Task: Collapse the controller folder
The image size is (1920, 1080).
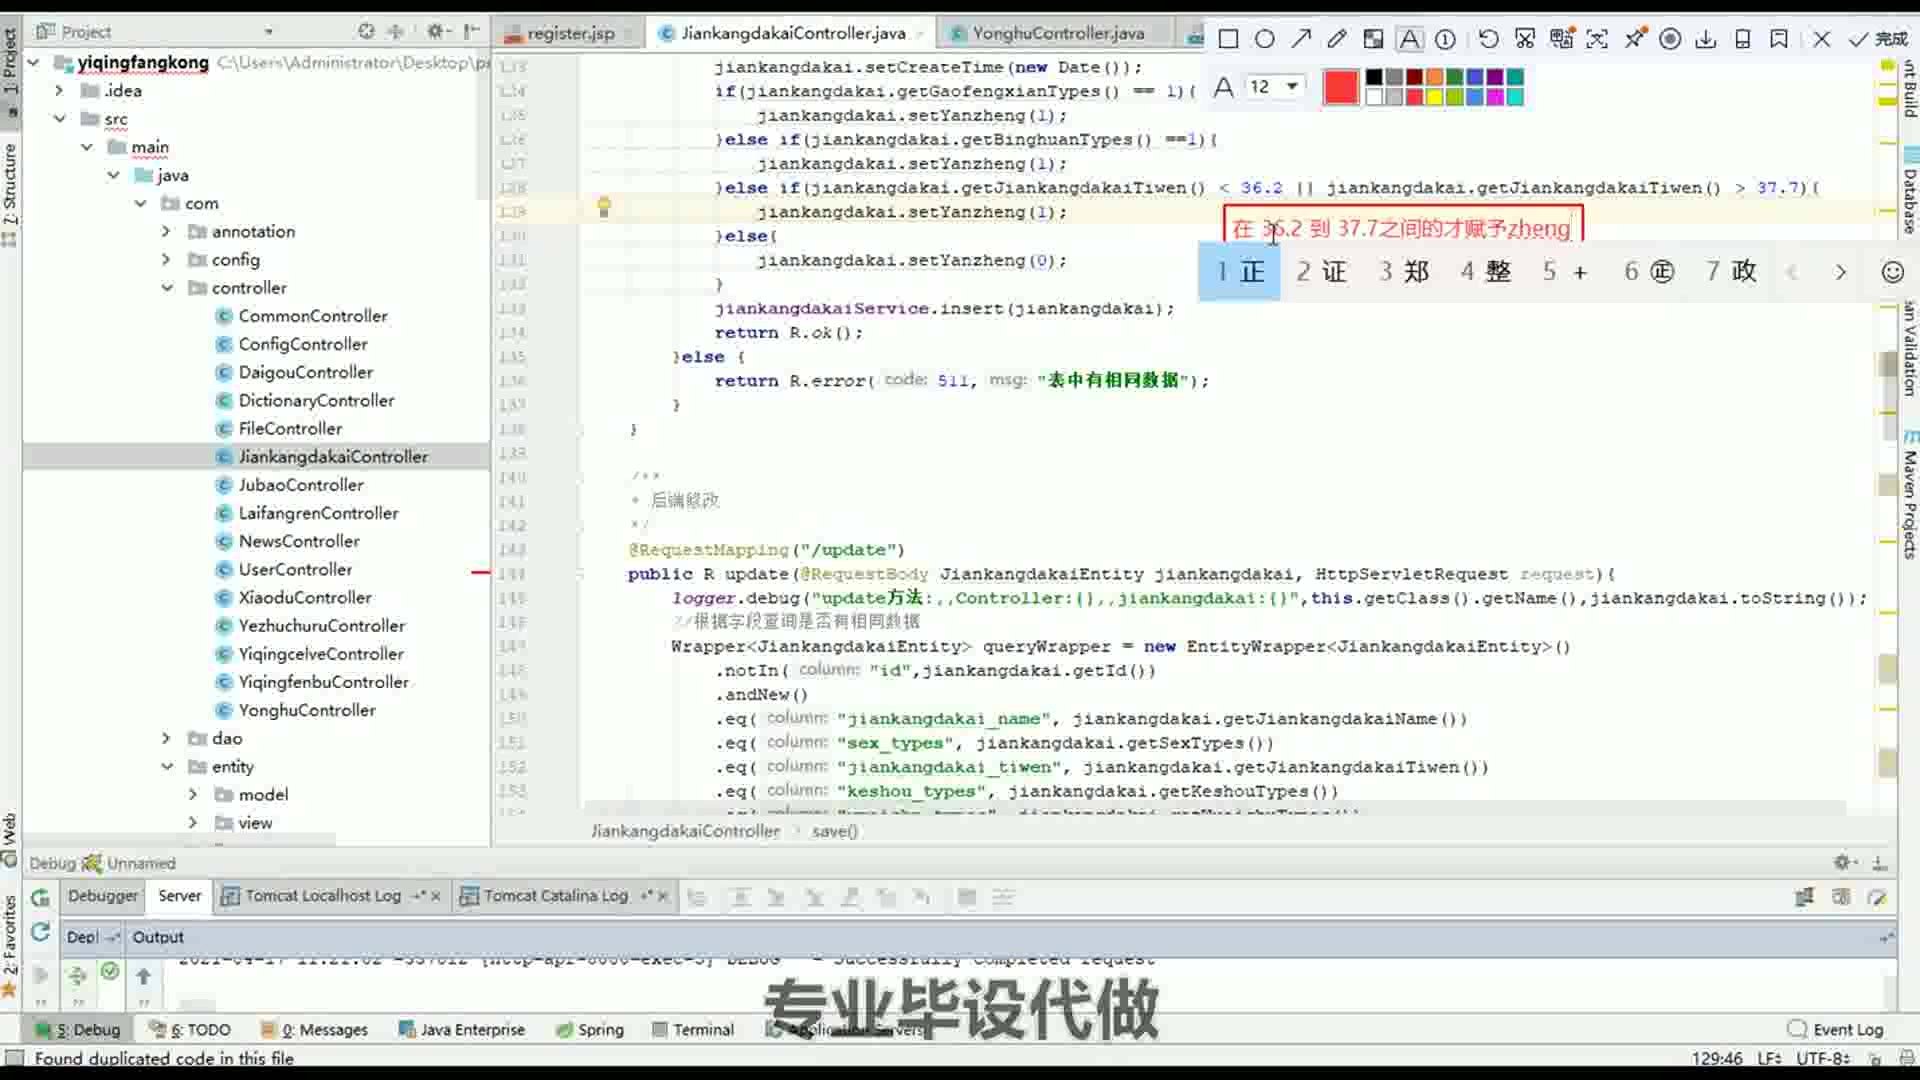Action: point(167,288)
